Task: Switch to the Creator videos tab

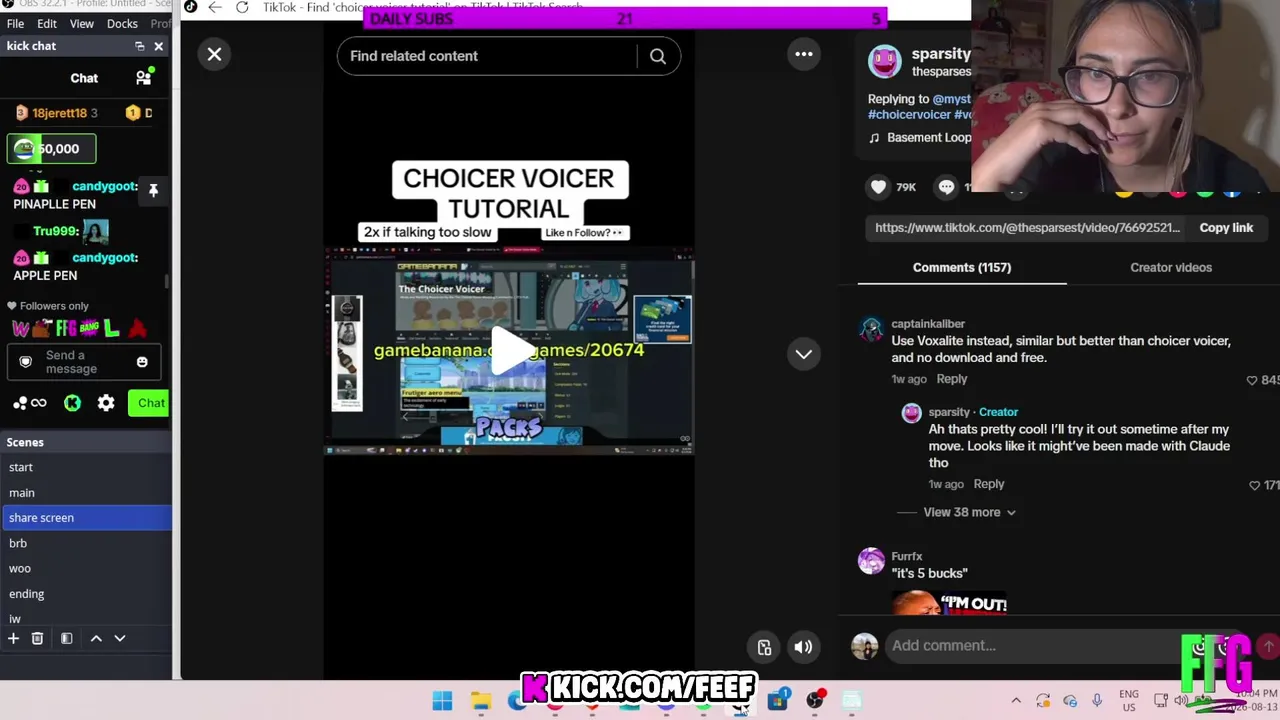Action: tap(1171, 268)
